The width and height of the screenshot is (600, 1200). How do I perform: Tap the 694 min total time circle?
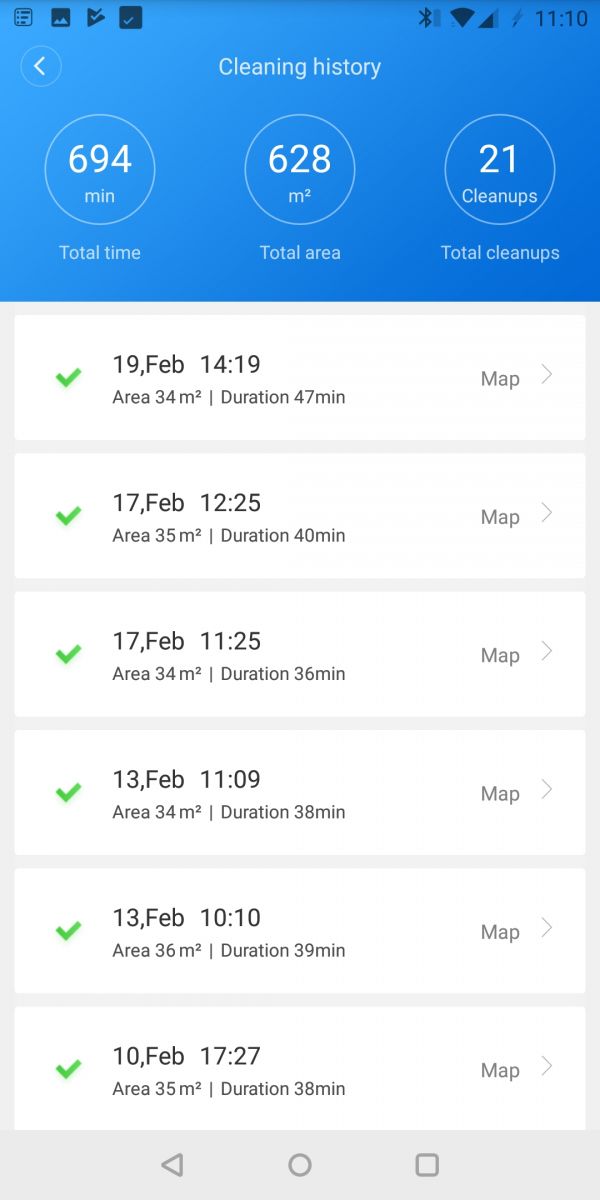100,169
